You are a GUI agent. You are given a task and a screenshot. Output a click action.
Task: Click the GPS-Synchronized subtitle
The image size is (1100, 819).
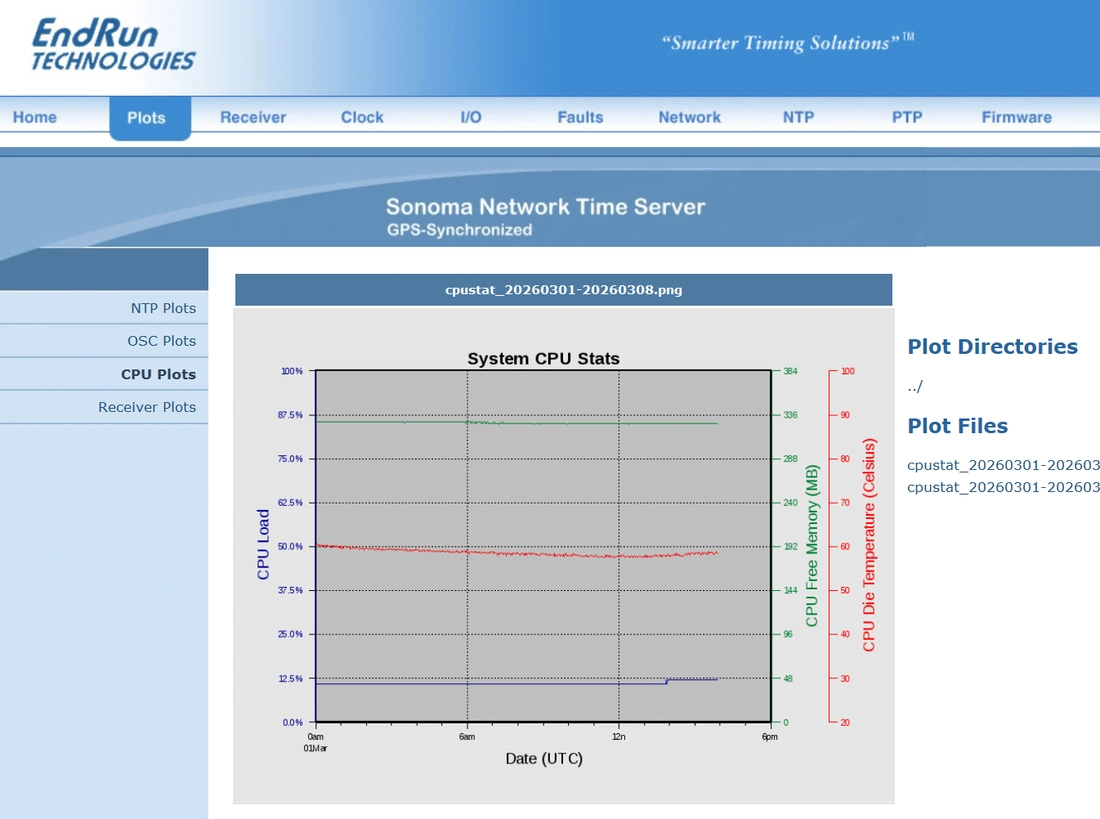click(460, 230)
